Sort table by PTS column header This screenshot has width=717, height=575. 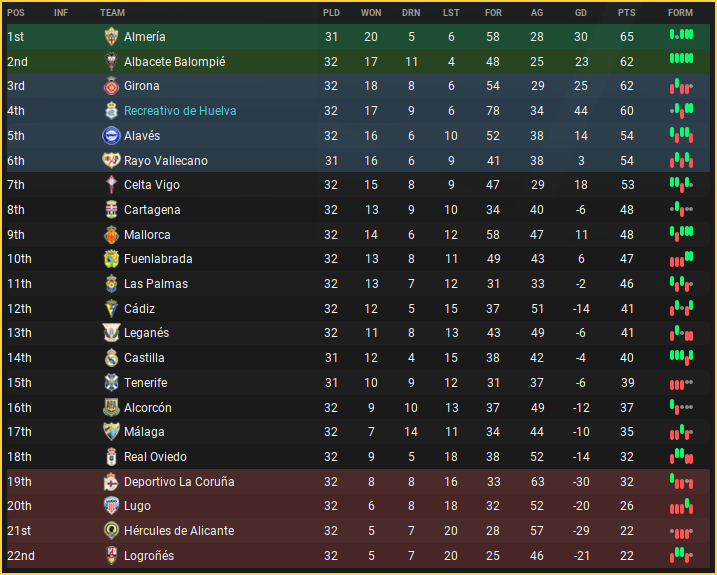[627, 13]
